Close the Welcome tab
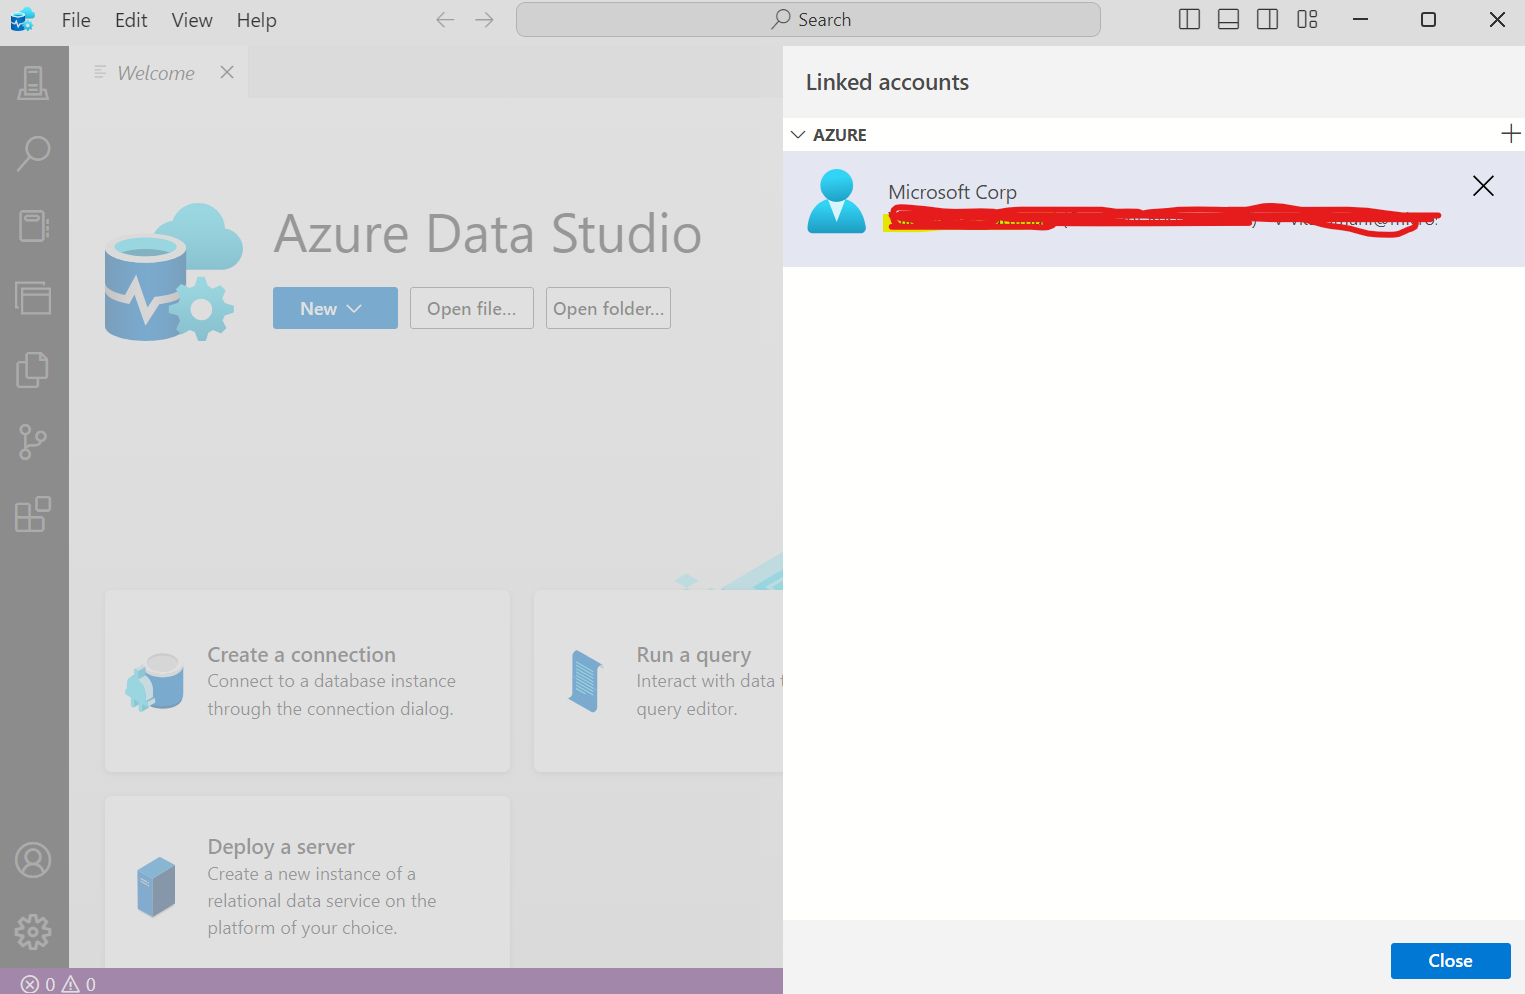1525x994 pixels. pos(227,72)
